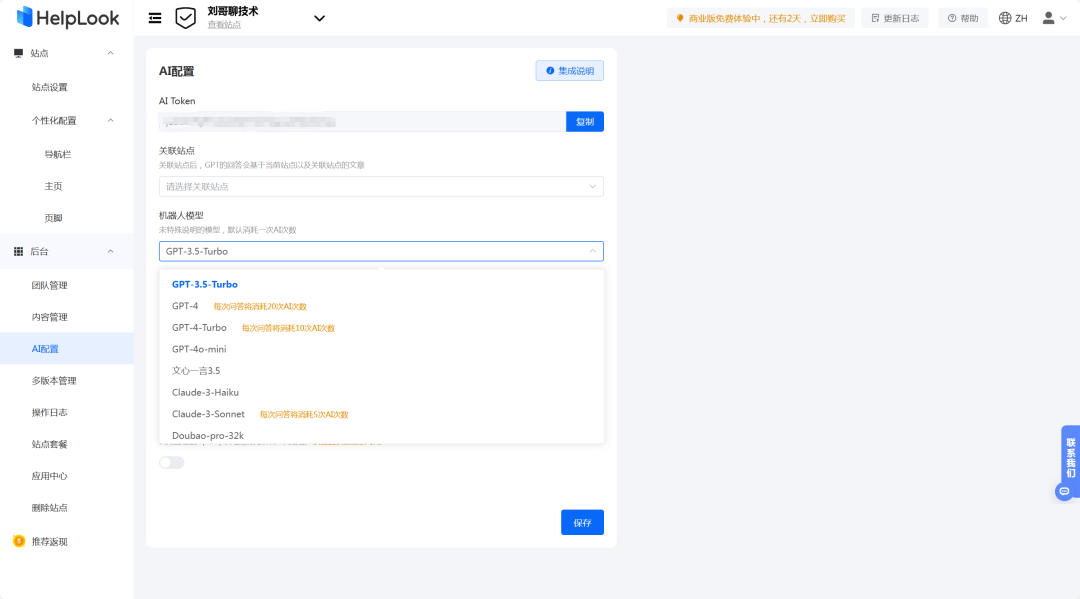The width and height of the screenshot is (1080, 599).
Task: Select GPT-4-Turbo model option
Action: coord(382,328)
